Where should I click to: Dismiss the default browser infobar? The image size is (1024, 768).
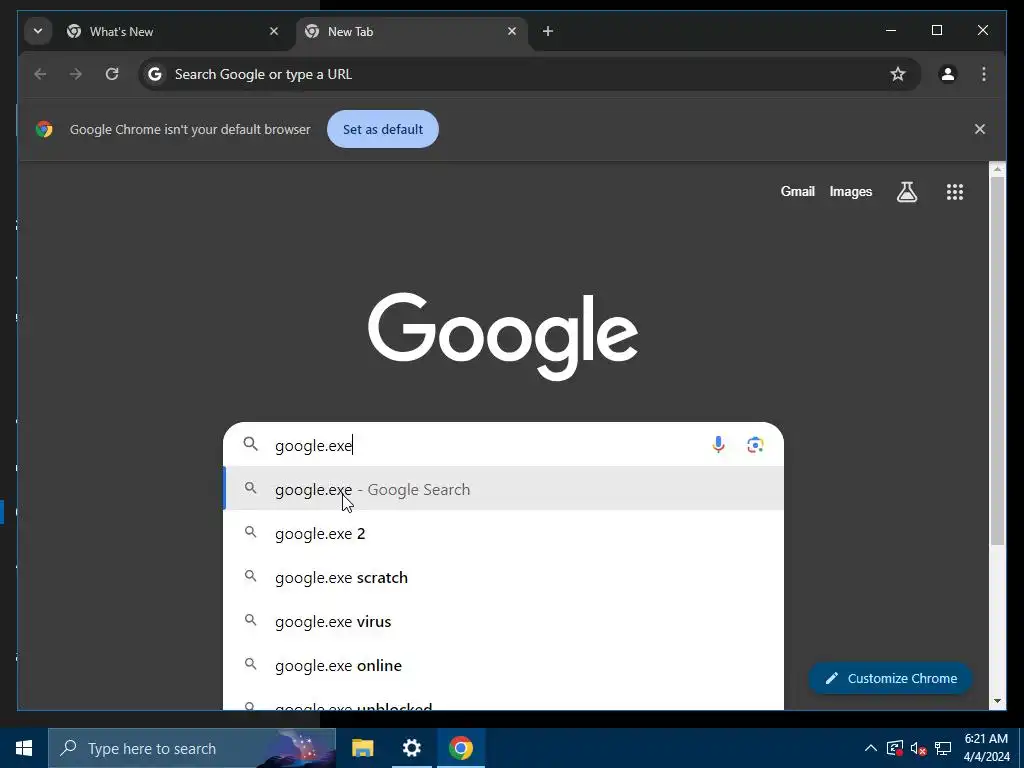pos(980,129)
